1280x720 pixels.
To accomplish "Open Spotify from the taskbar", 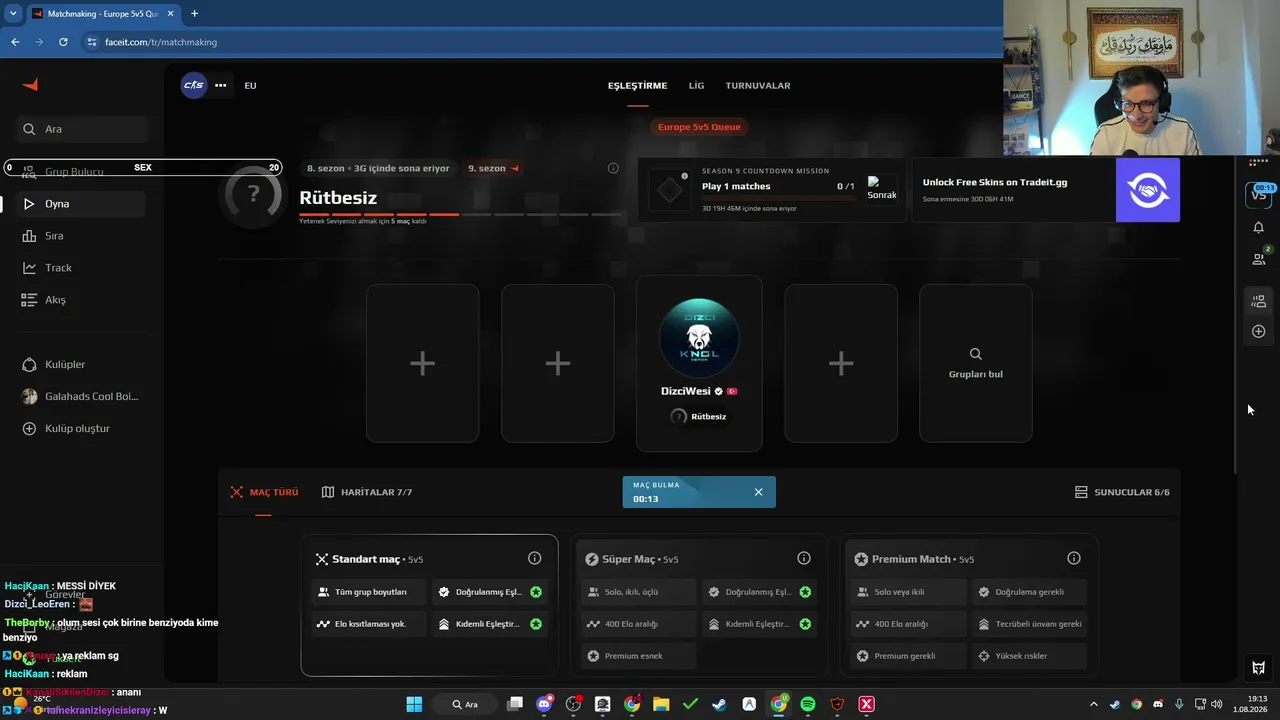I will pyautogui.click(x=808, y=704).
